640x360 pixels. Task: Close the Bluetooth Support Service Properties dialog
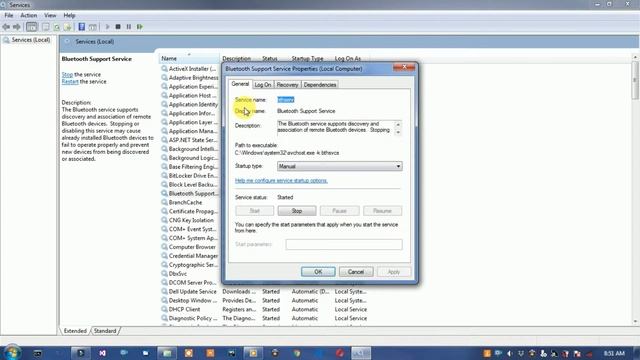[x=404, y=67]
